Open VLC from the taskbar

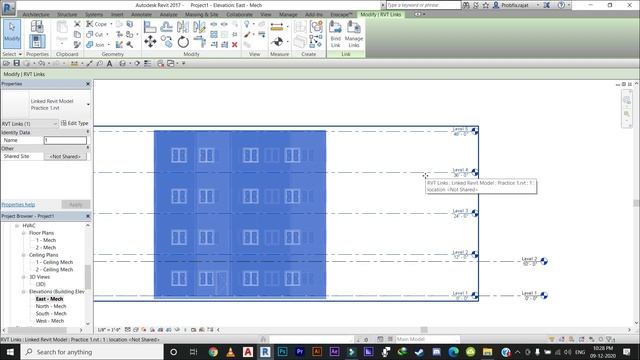pyautogui.click(x=230, y=352)
